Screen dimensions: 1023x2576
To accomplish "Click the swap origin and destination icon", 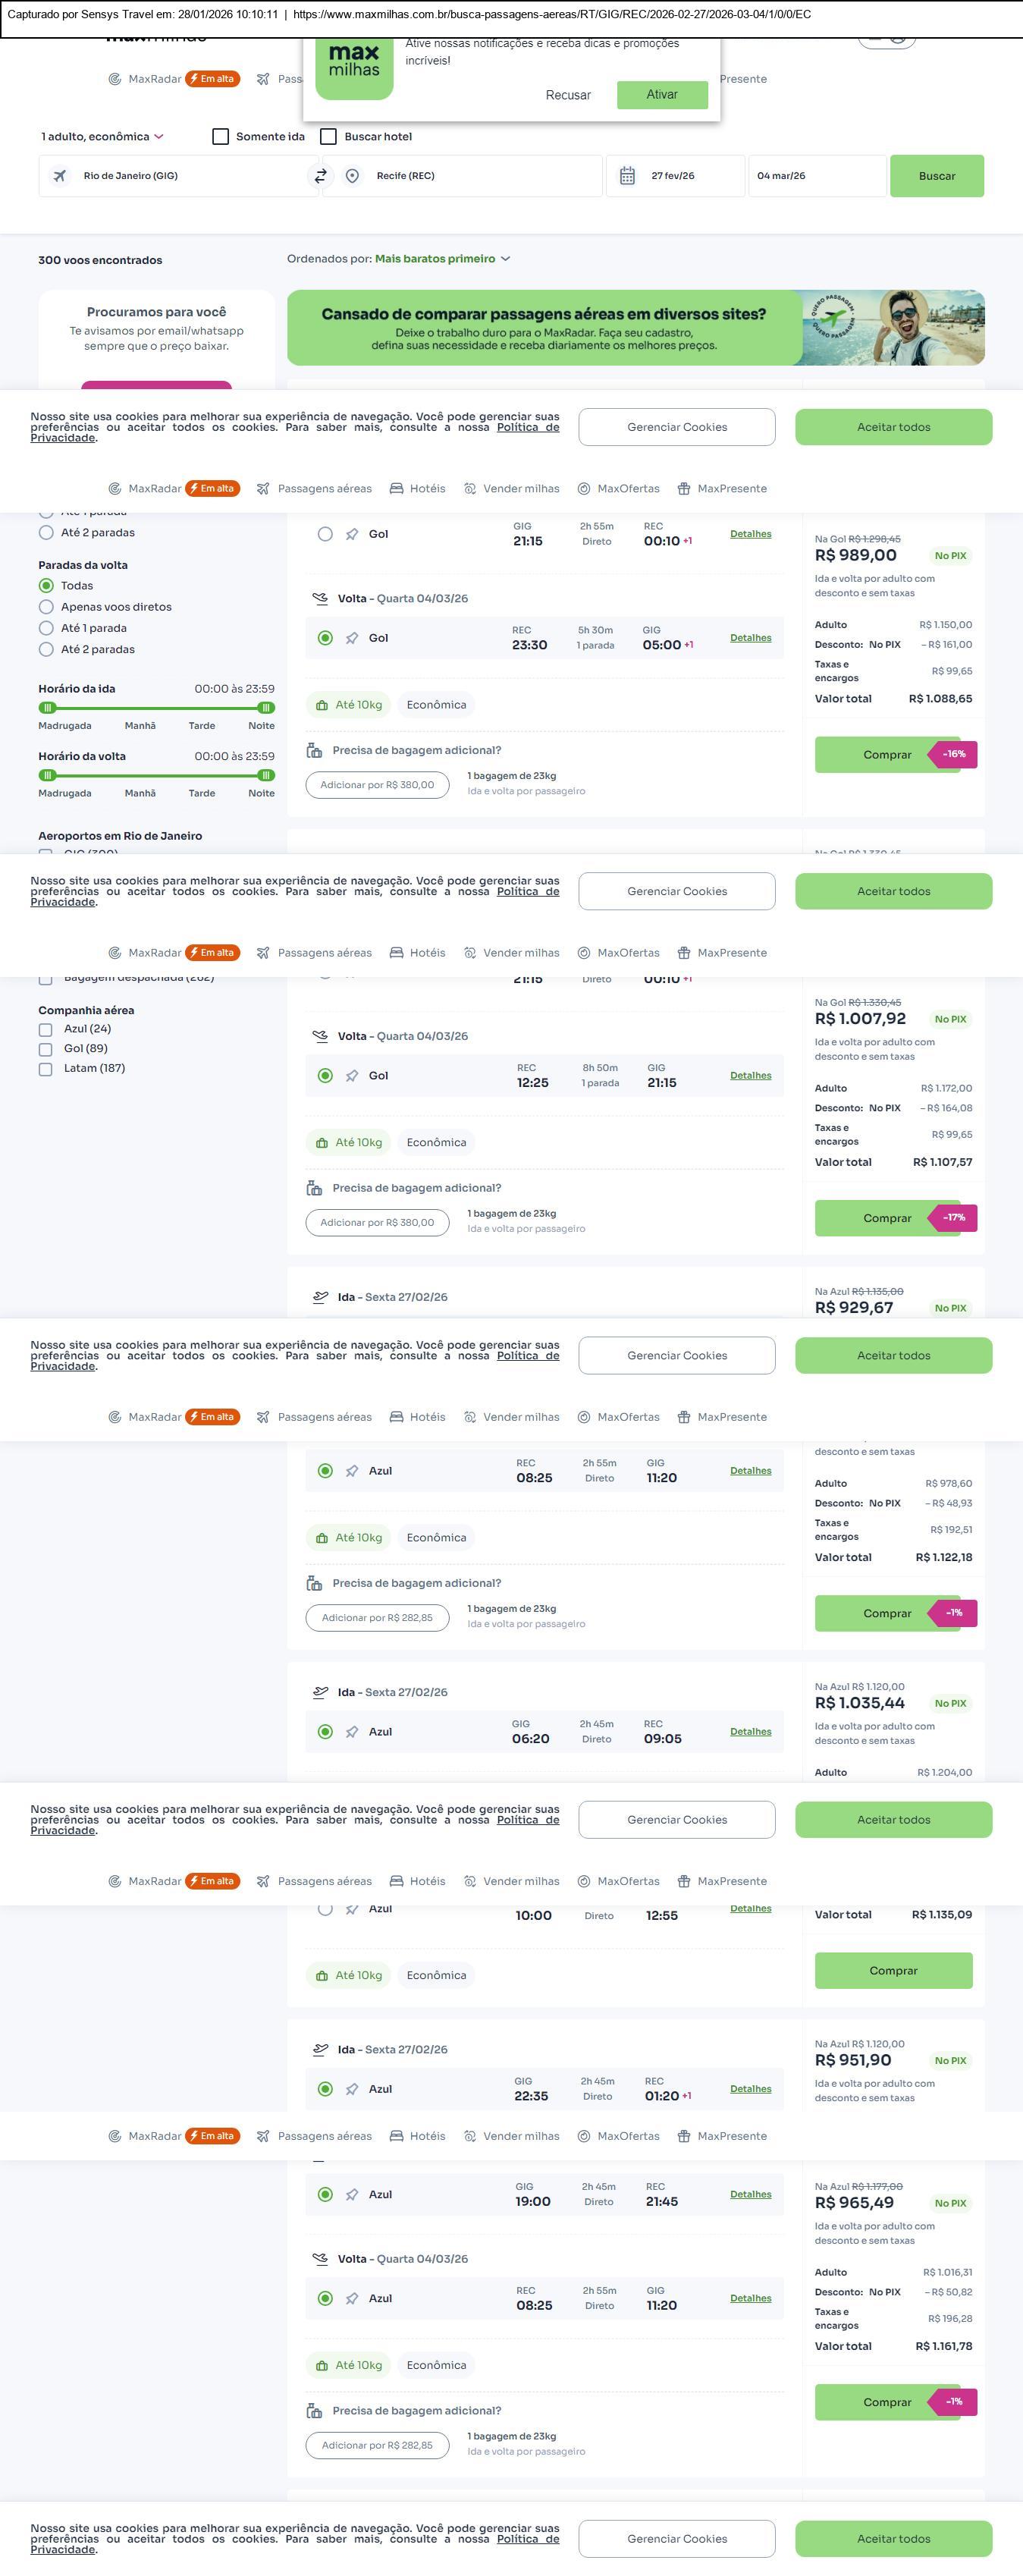I will click(321, 176).
